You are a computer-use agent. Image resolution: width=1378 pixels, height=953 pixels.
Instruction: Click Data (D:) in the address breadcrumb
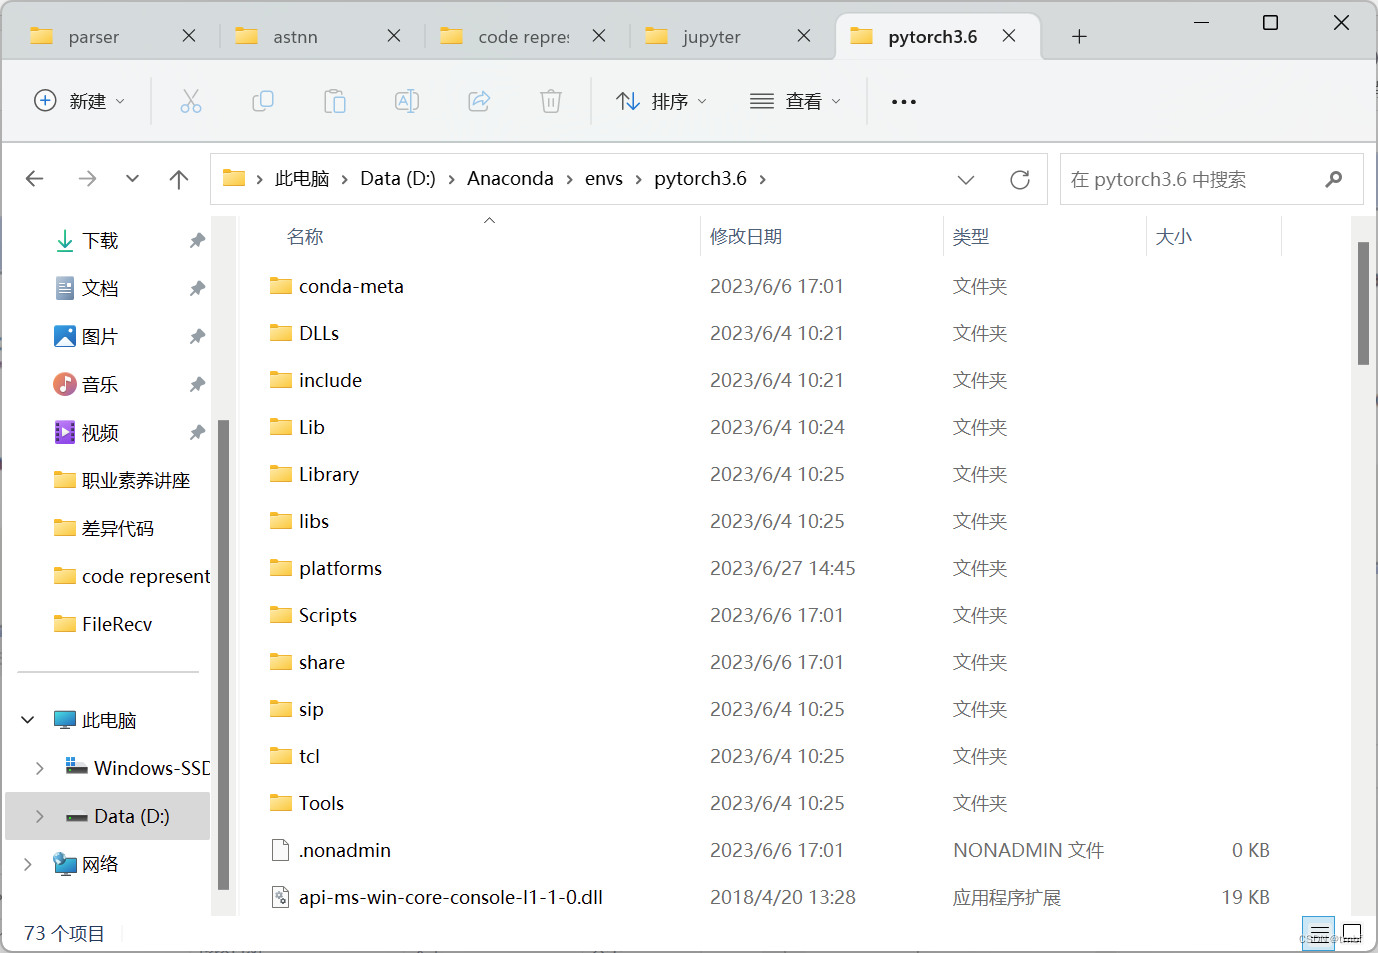398,179
